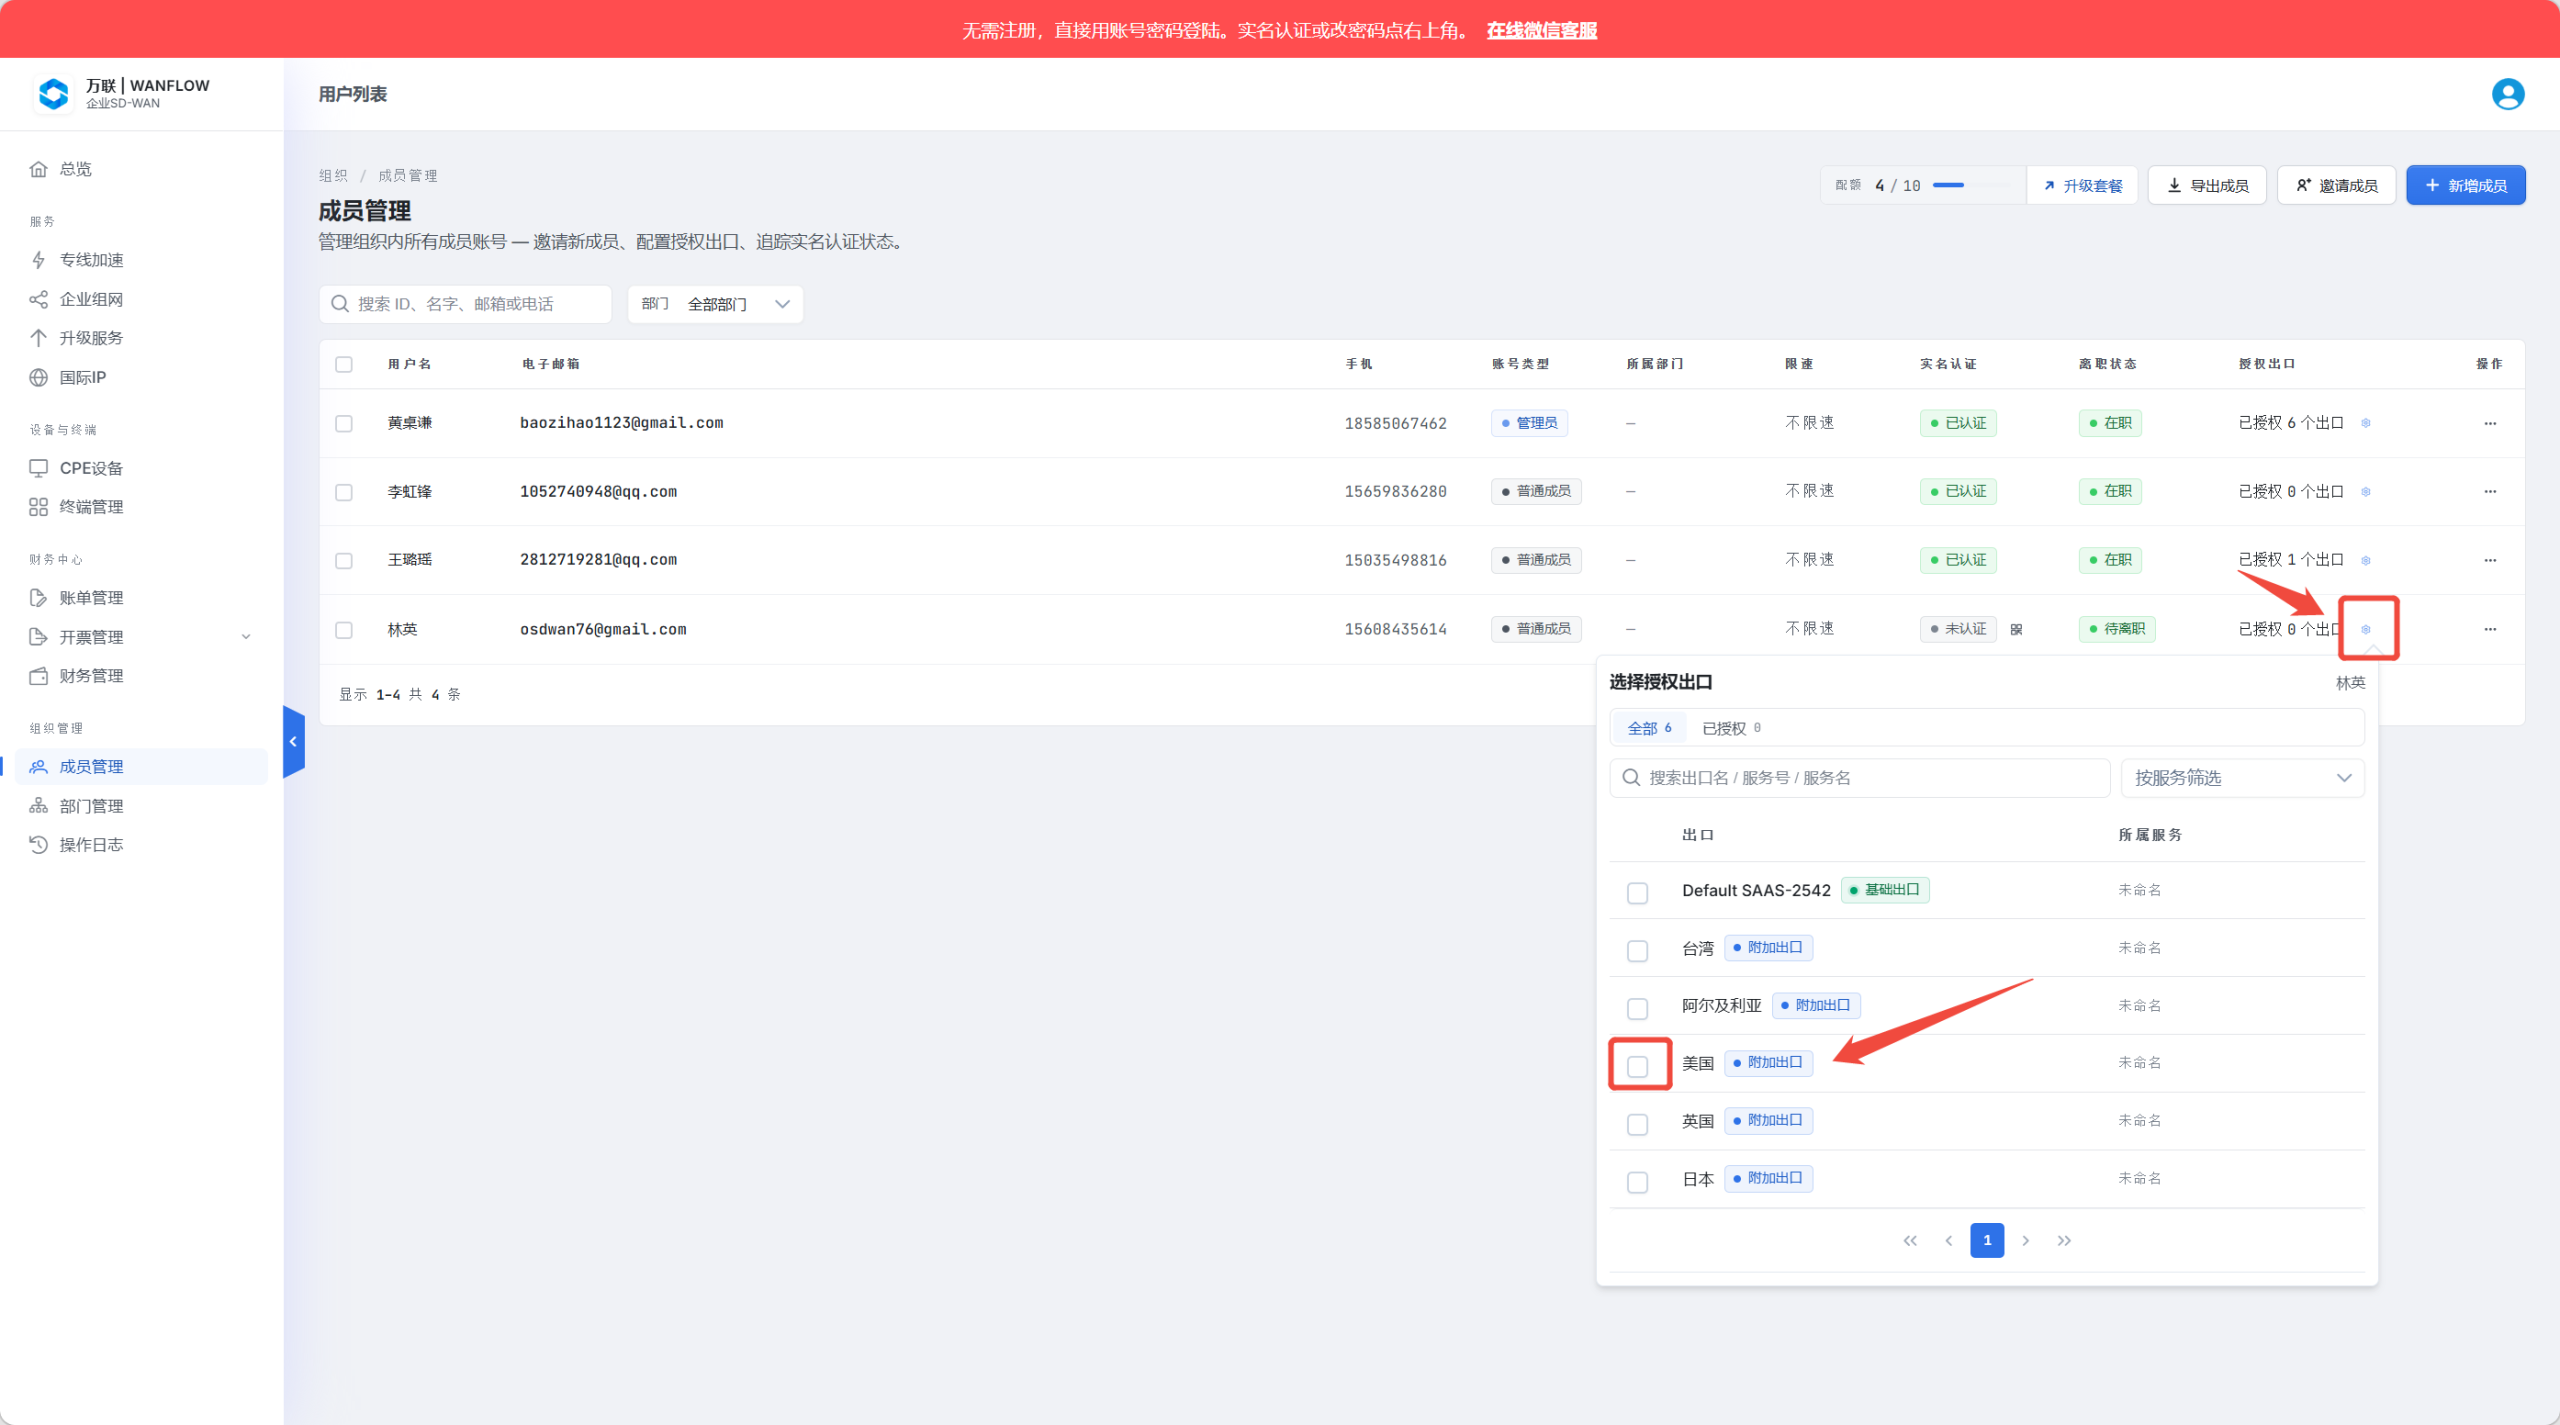Go to previous page in exits list
Screen dimensions: 2560x1425
coord(1949,1240)
